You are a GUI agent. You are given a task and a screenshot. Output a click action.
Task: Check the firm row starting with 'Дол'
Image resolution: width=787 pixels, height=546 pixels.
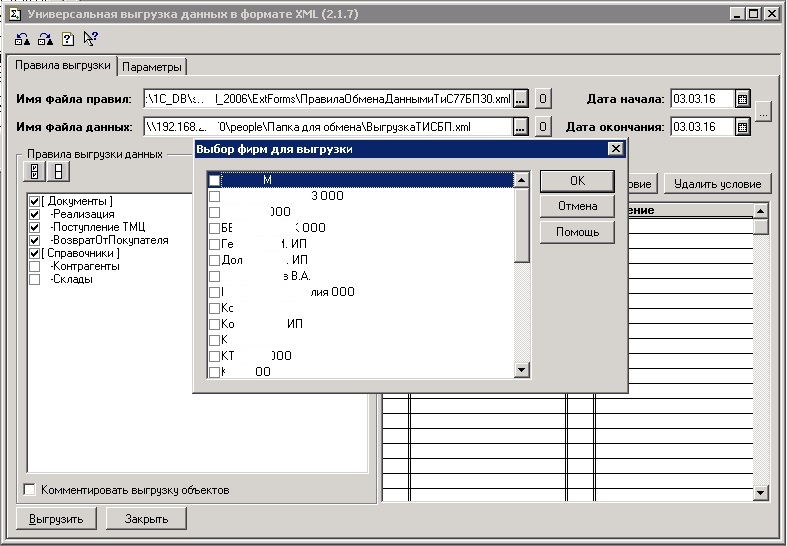pos(214,260)
